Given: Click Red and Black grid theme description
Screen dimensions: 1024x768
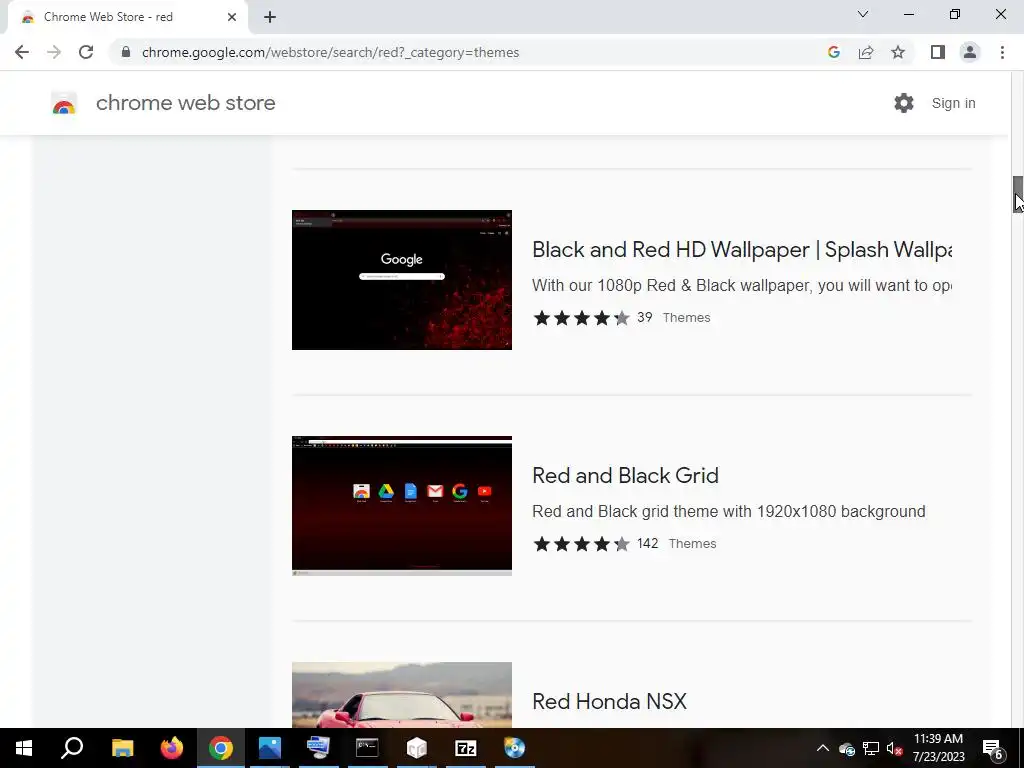Looking at the screenshot, I should [x=728, y=511].
